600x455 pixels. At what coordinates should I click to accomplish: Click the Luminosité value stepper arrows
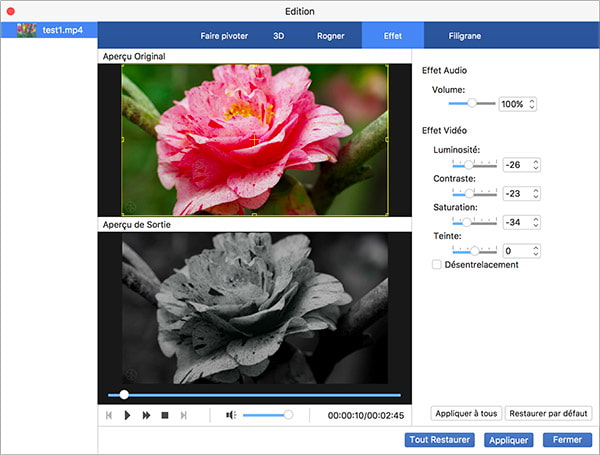tap(536, 165)
